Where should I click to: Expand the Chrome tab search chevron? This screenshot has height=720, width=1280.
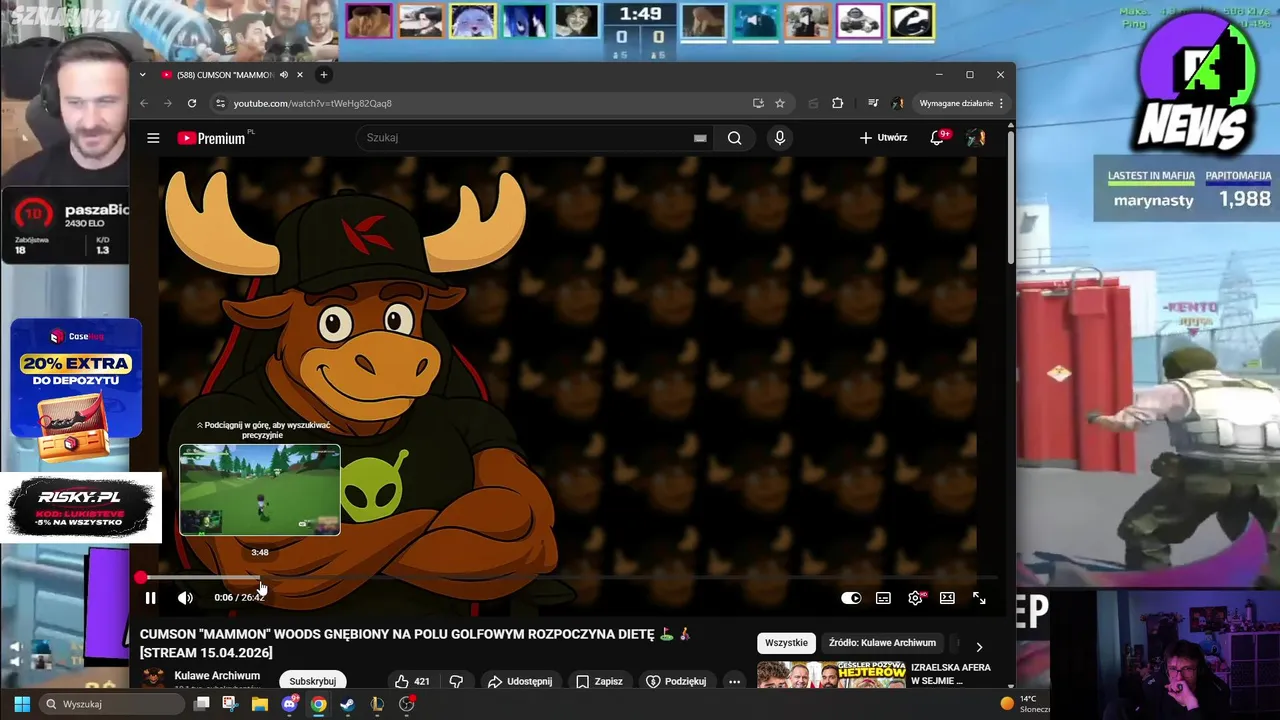point(143,75)
